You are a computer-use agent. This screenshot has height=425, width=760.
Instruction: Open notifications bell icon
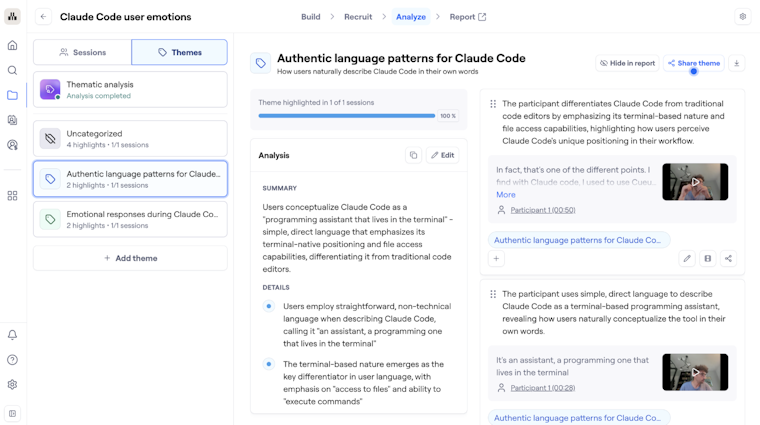coord(13,335)
